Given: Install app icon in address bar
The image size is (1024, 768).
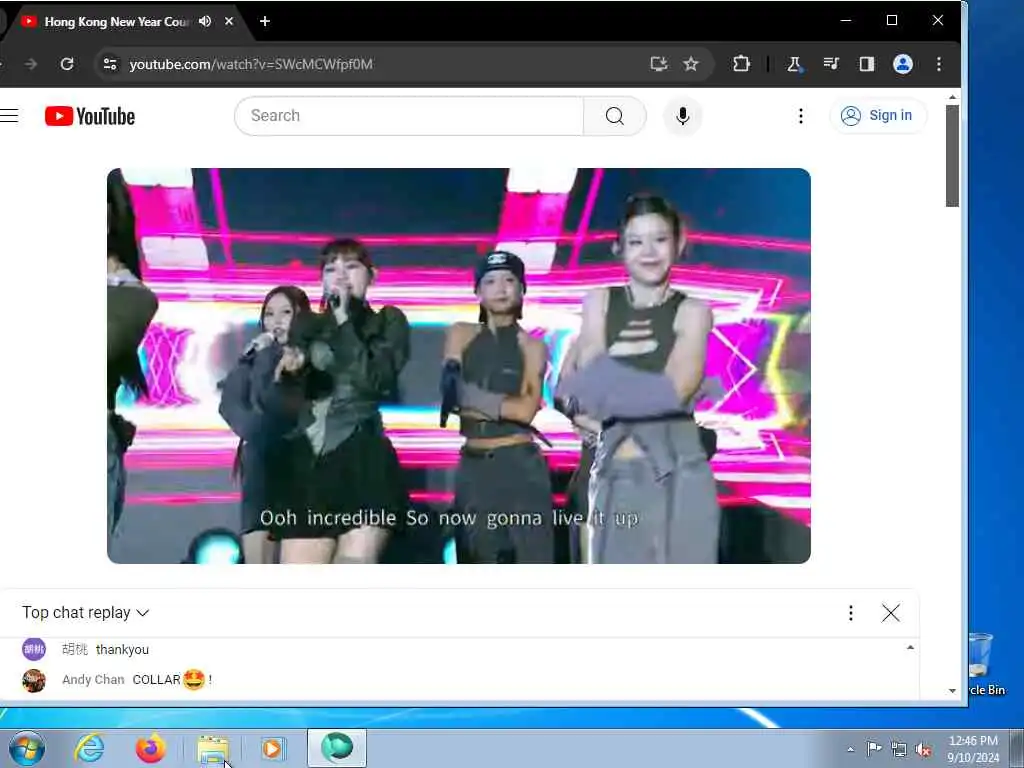Looking at the screenshot, I should coord(658,64).
